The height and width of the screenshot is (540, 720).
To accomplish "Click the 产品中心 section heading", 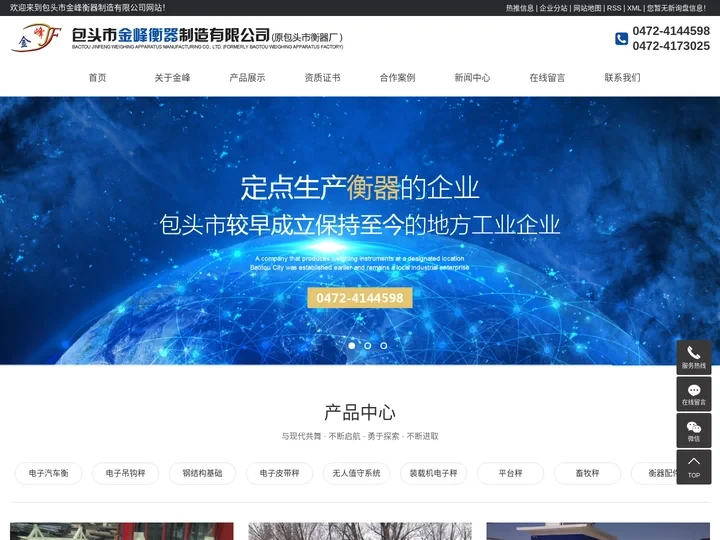I will pos(360,412).
